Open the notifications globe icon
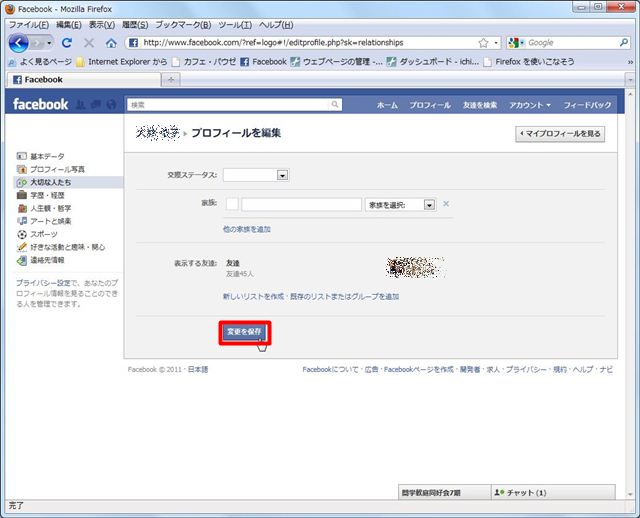Image resolution: width=640 pixels, height=518 pixels. pos(111,105)
